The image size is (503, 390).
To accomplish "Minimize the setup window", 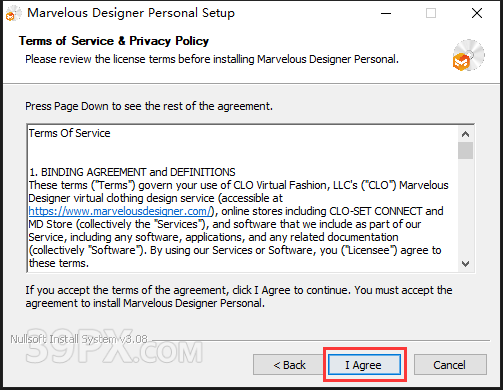I will [x=386, y=13].
